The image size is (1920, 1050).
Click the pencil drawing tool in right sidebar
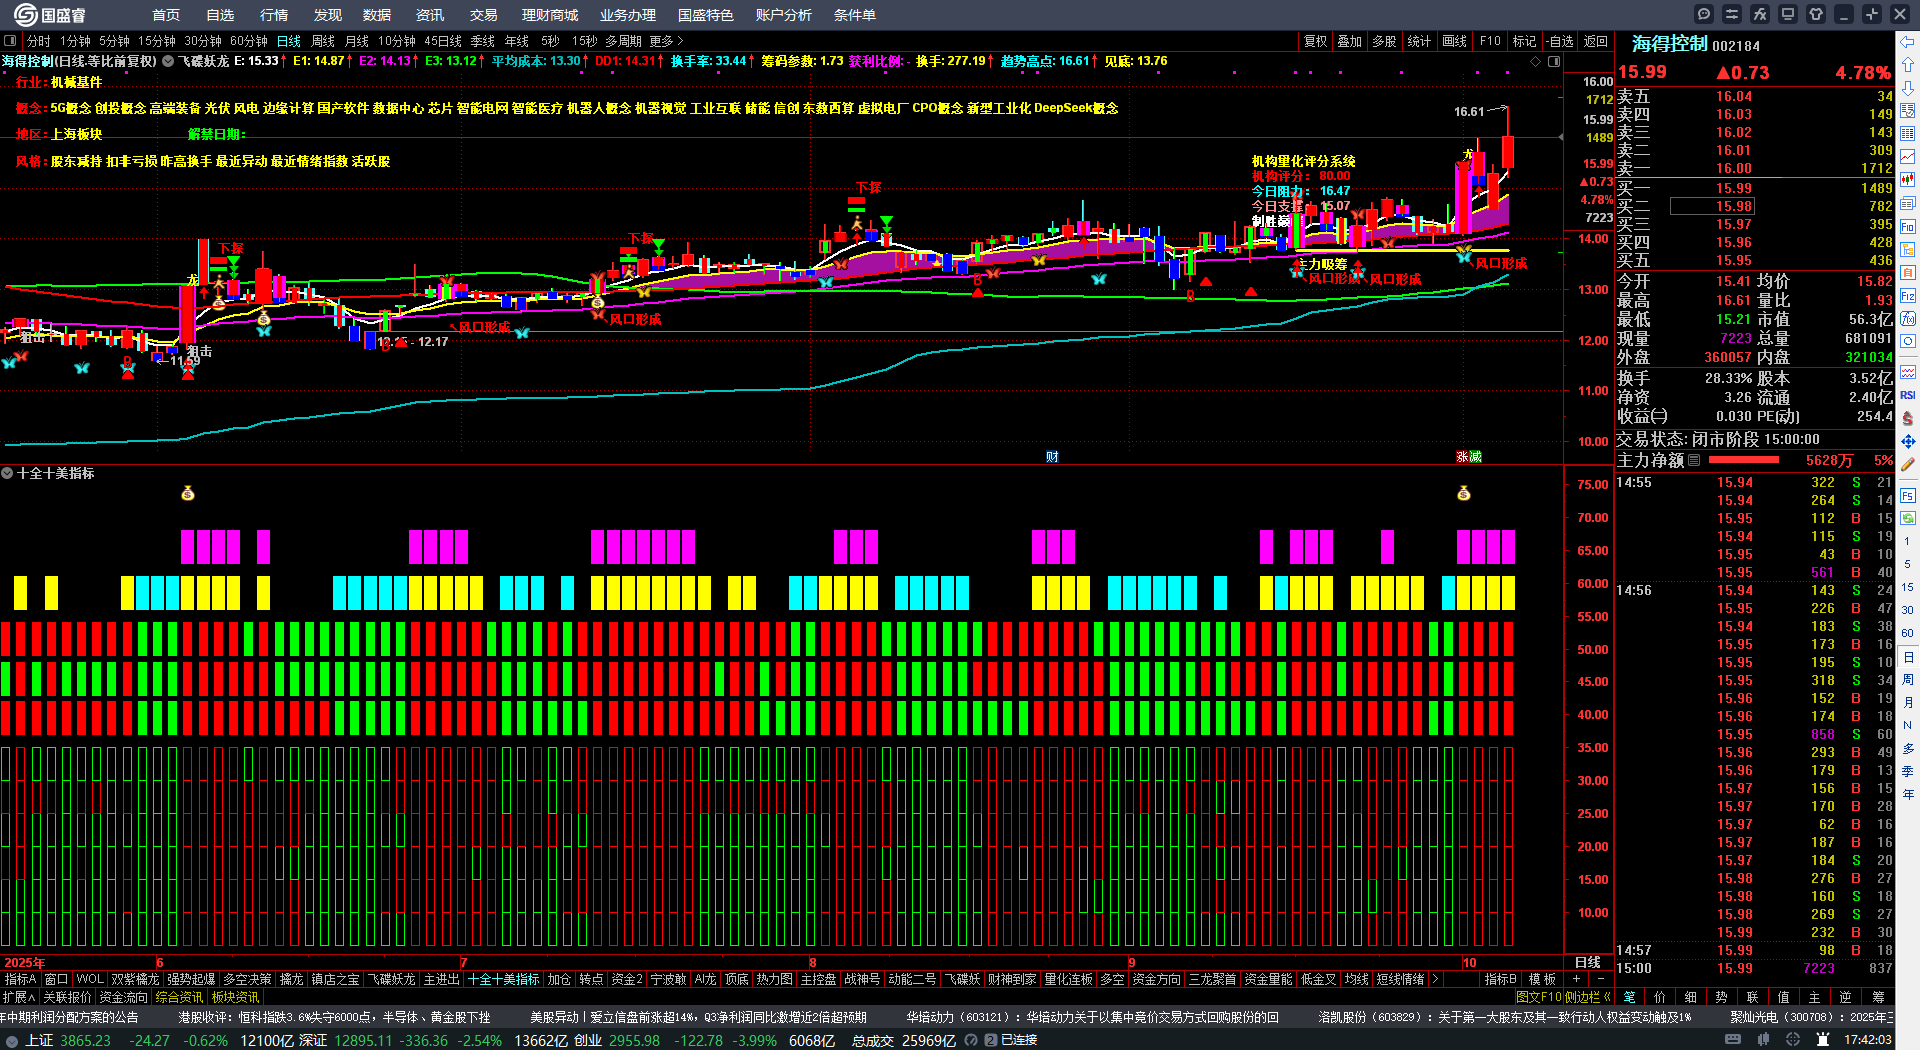(x=1908, y=464)
